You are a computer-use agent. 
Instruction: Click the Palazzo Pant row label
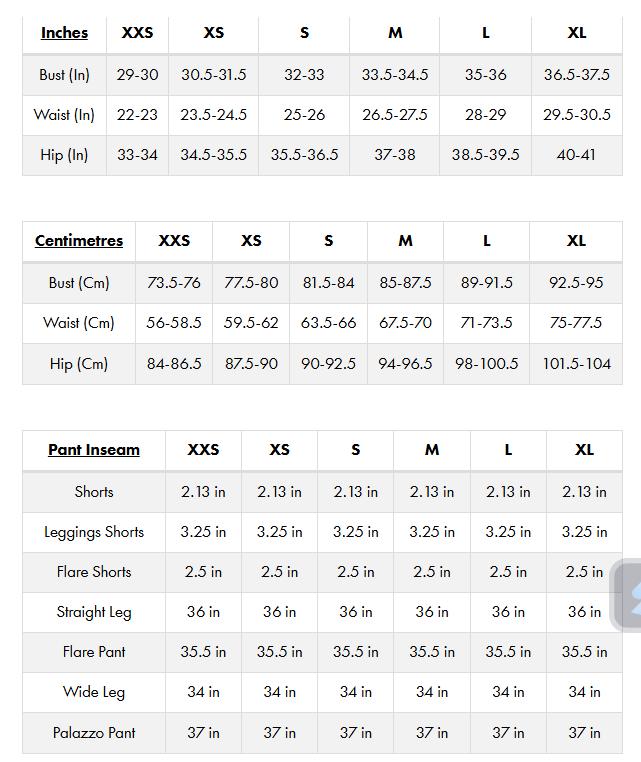click(x=94, y=733)
